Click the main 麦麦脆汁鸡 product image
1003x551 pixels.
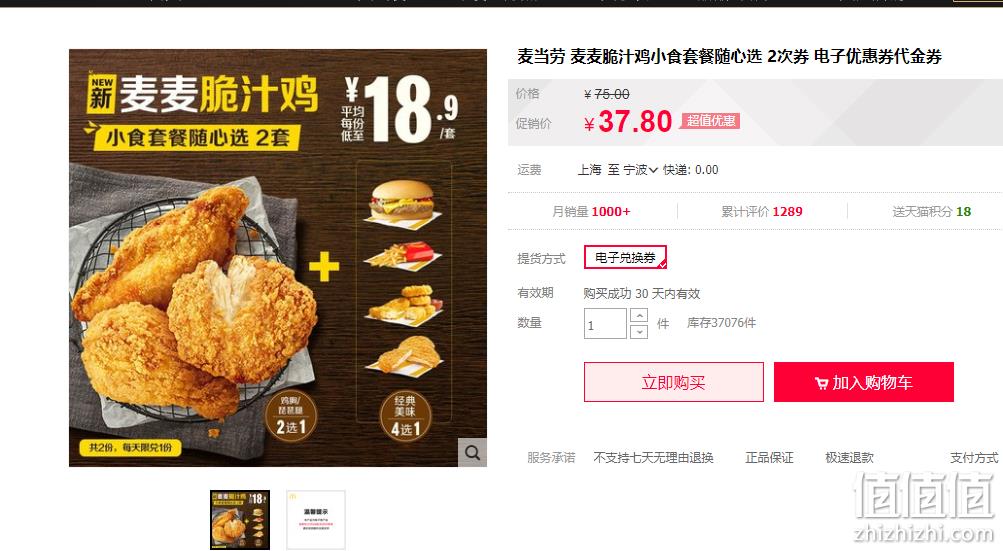pyautogui.click(x=278, y=258)
